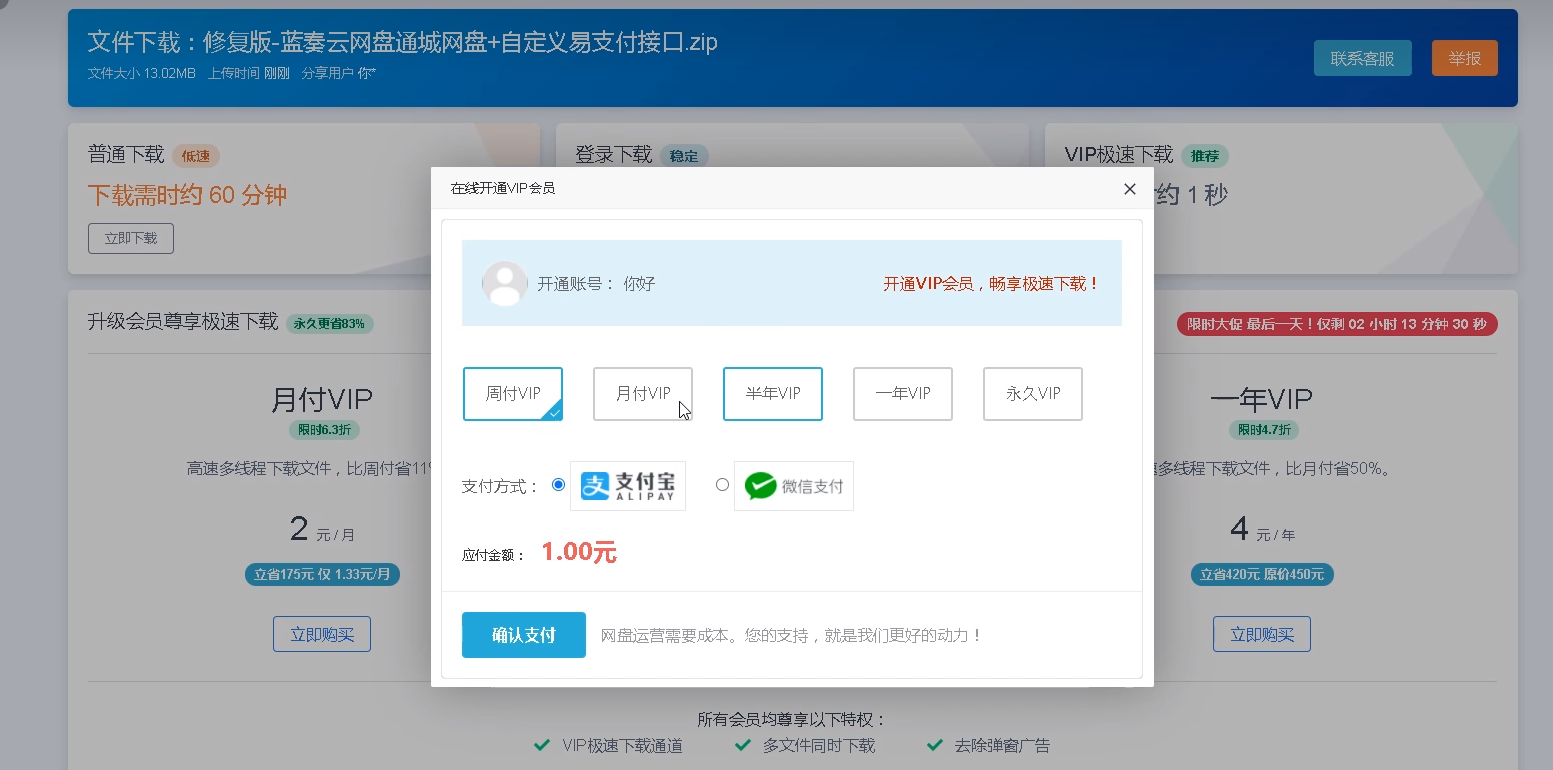Click the 推荐 recommended badge
This screenshot has width=1553, height=770.
point(1205,156)
